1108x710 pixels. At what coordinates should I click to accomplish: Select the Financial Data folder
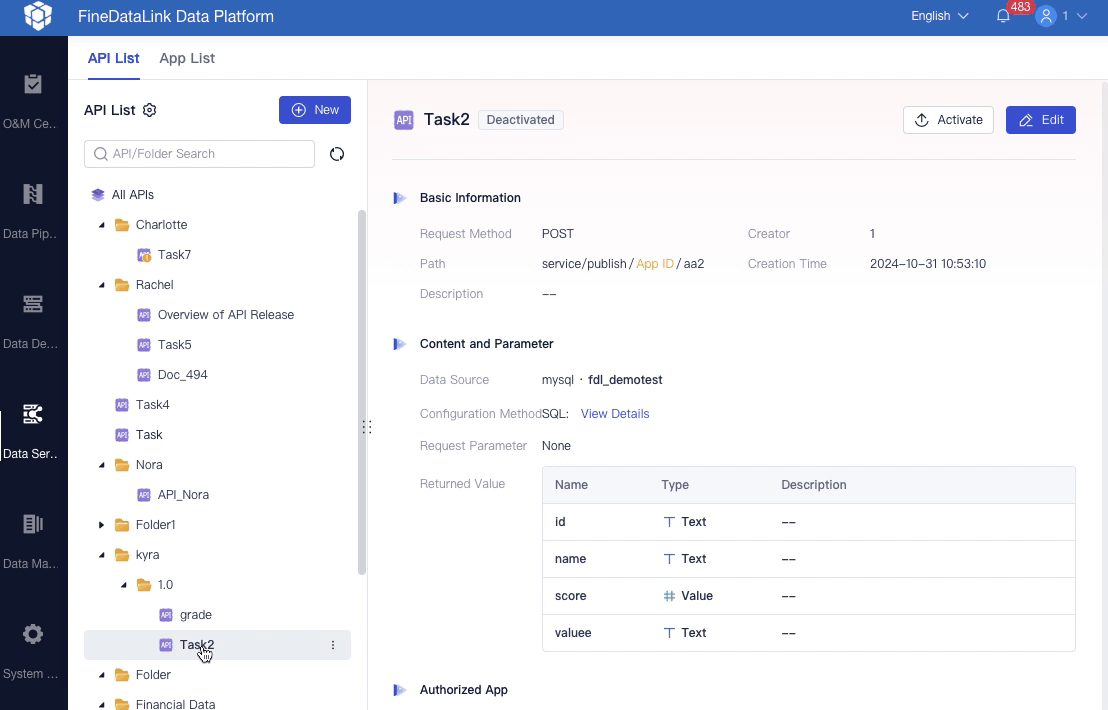click(175, 704)
